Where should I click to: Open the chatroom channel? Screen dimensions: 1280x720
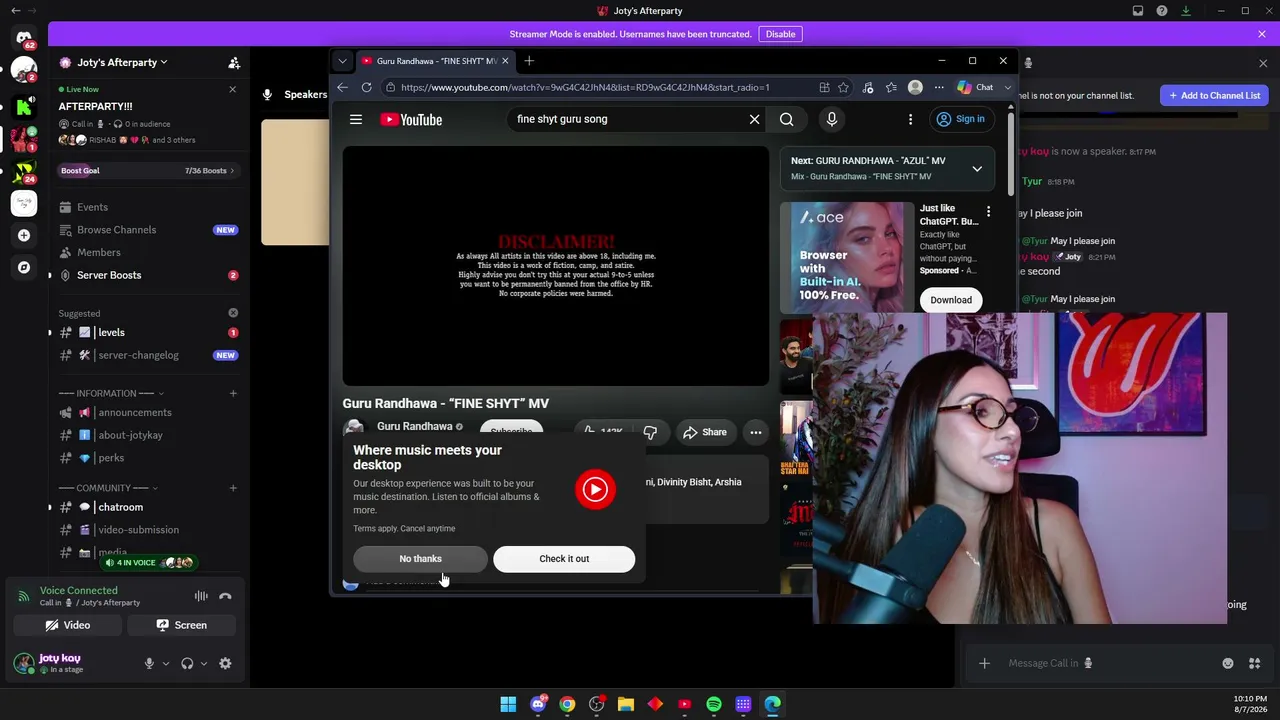[148, 507]
